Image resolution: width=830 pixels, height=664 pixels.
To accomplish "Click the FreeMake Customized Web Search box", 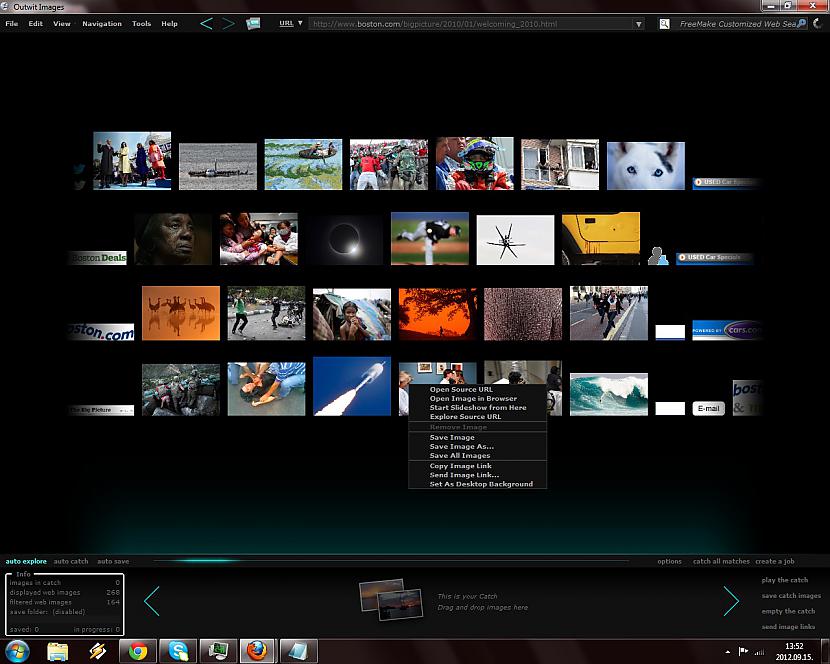I will tap(737, 24).
